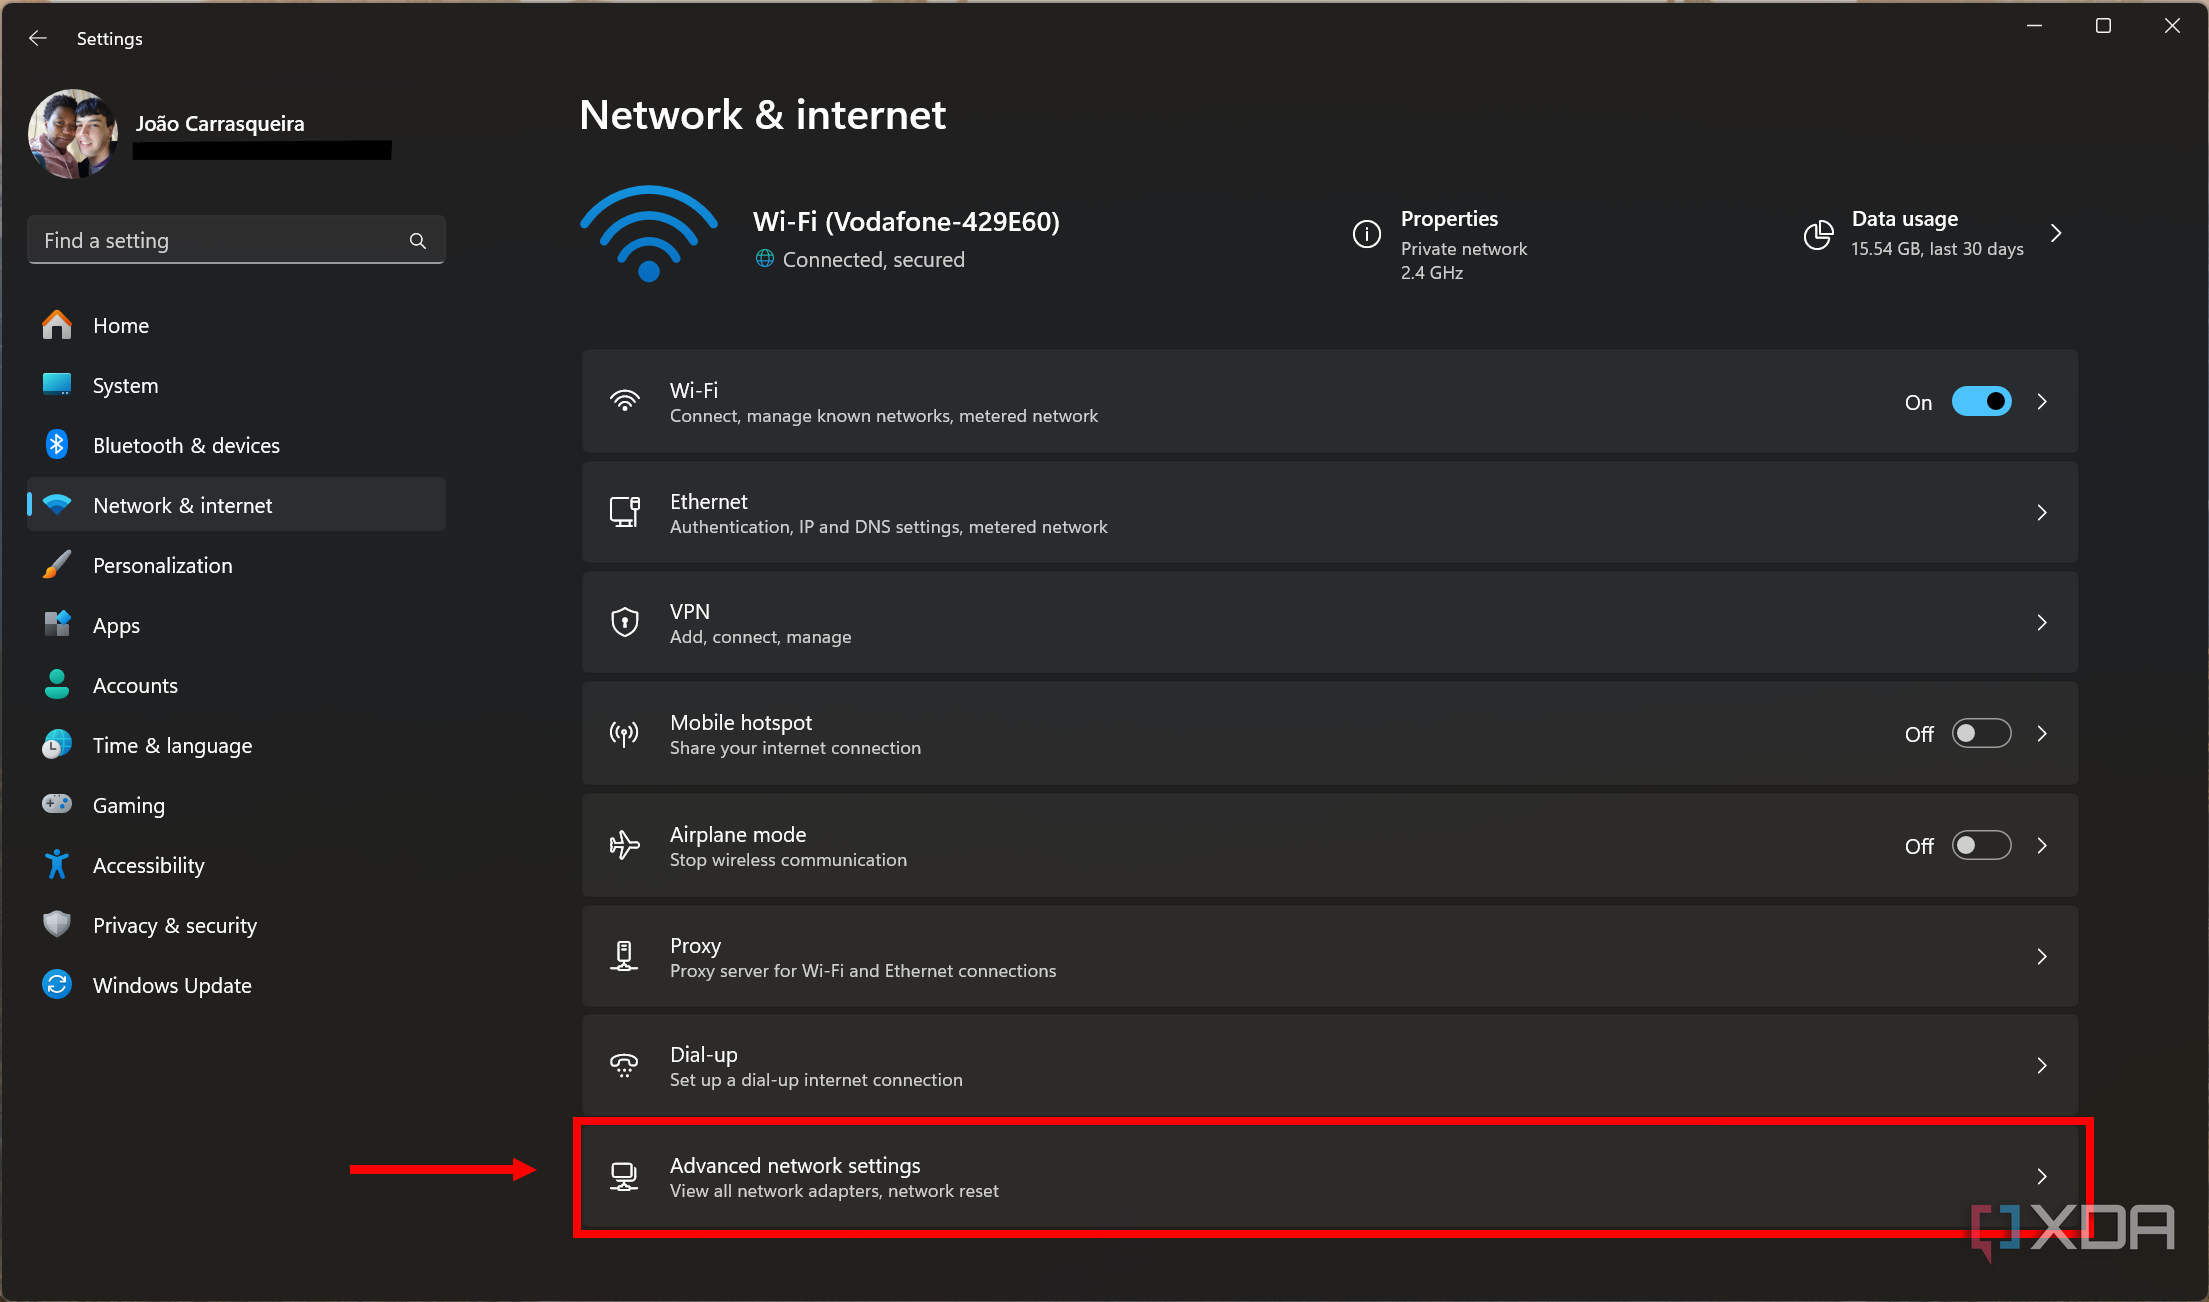2209x1302 pixels.
Task: Click the search magnifier icon
Action: (x=418, y=241)
